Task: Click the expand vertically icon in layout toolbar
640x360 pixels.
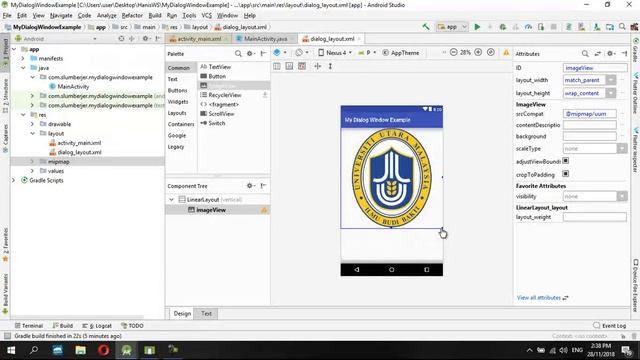Action: [x=330, y=66]
